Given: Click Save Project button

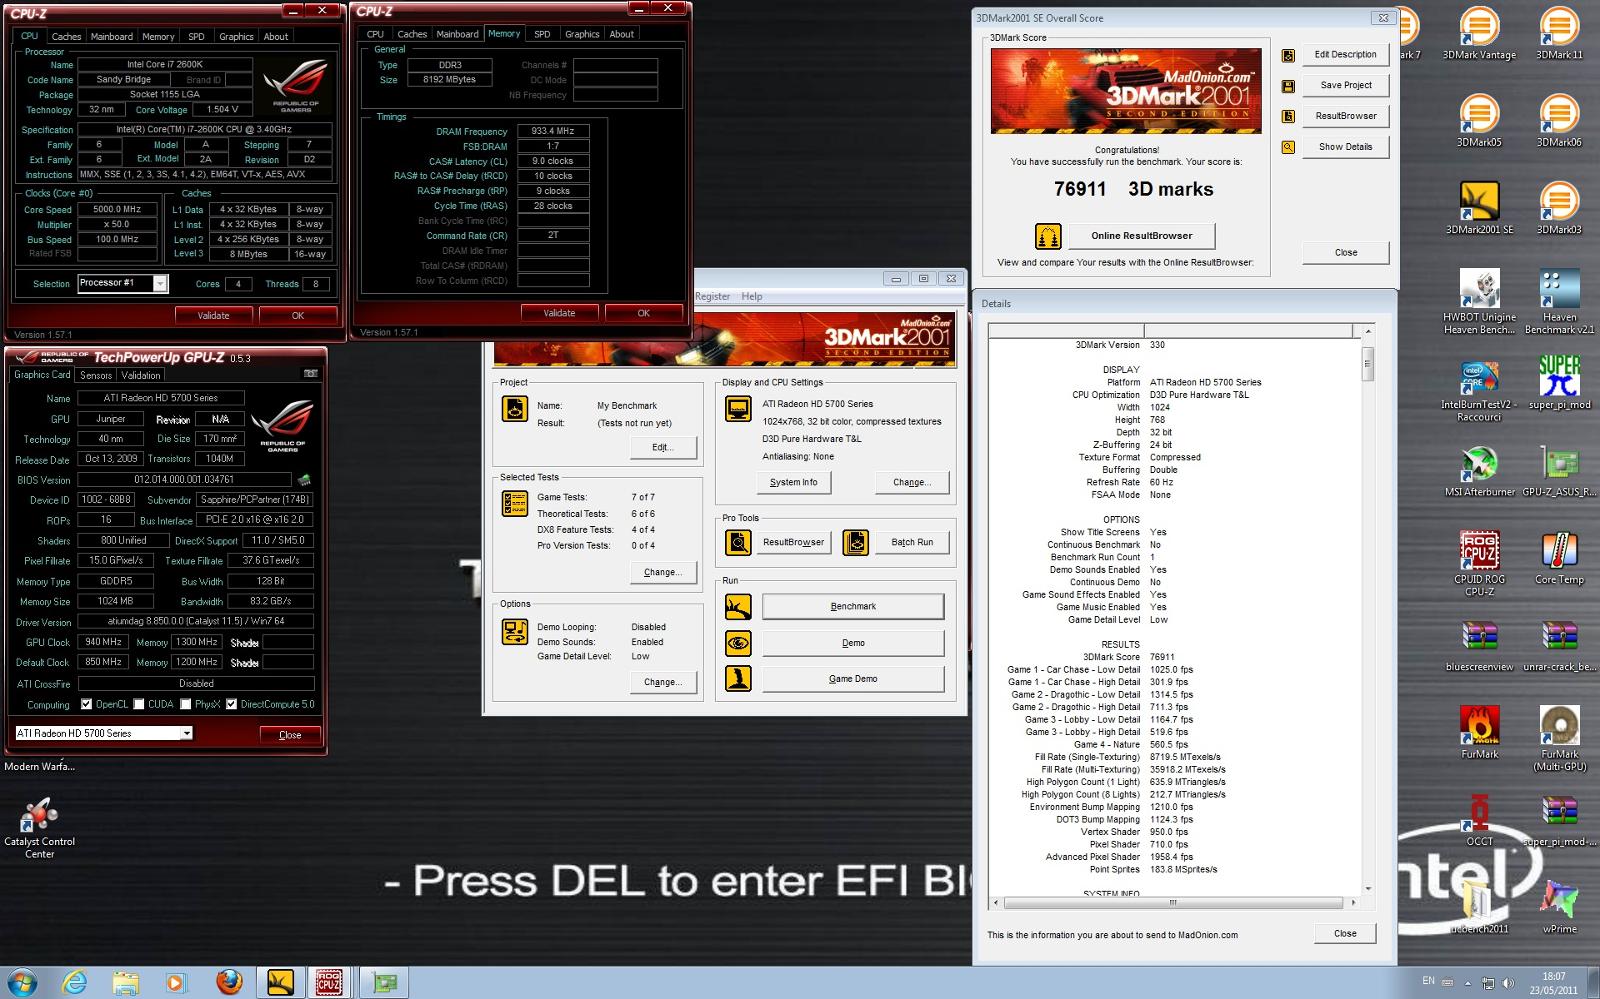Looking at the screenshot, I should (x=1345, y=86).
